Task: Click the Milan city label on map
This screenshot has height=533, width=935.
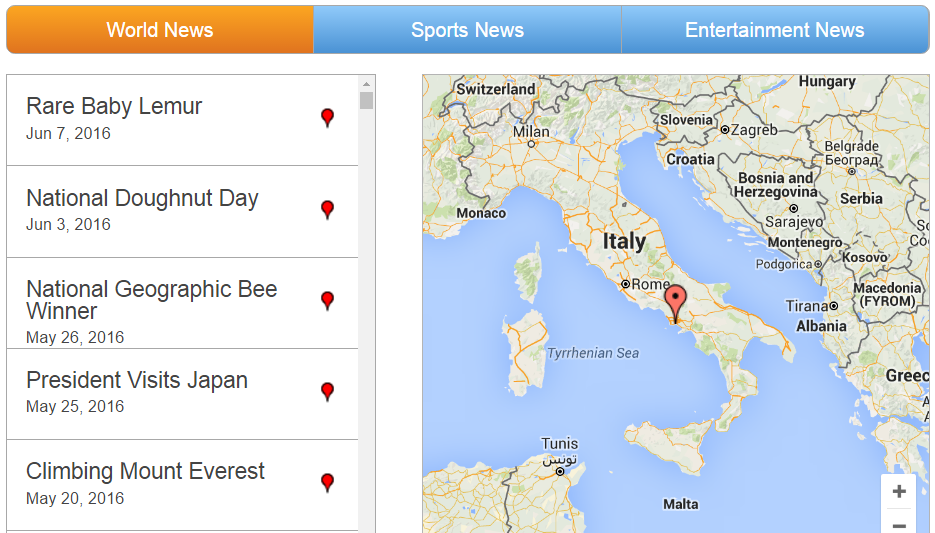Action: click(531, 132)
